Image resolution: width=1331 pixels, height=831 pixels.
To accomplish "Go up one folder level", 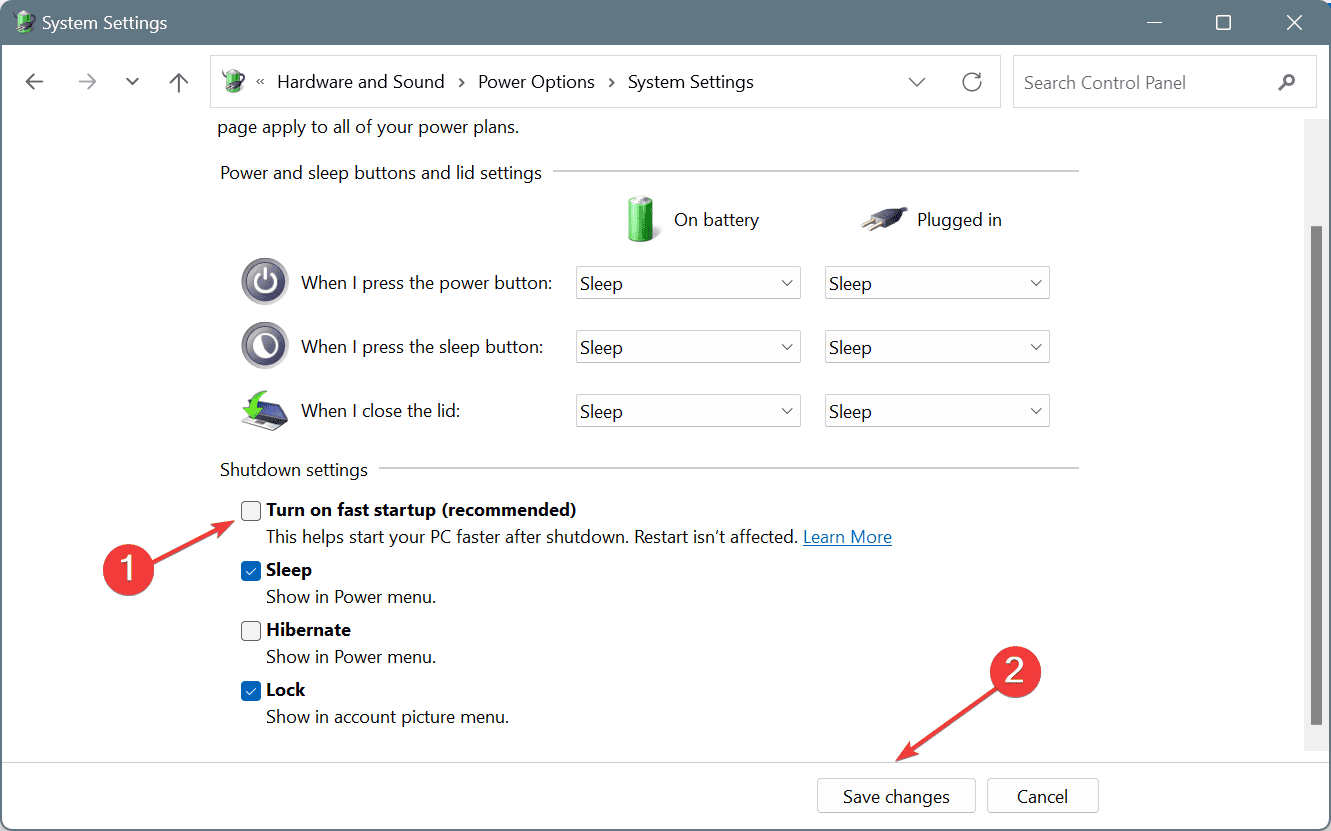I will 178,82.
